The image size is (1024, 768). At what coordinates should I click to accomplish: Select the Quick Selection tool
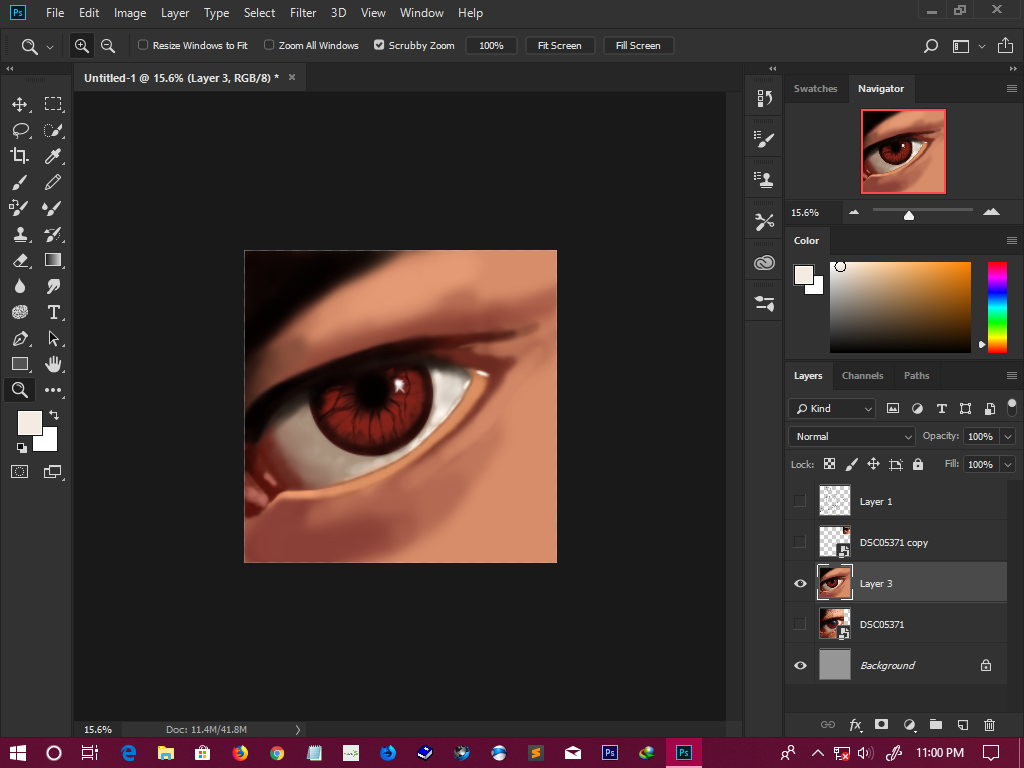(53, 130)
